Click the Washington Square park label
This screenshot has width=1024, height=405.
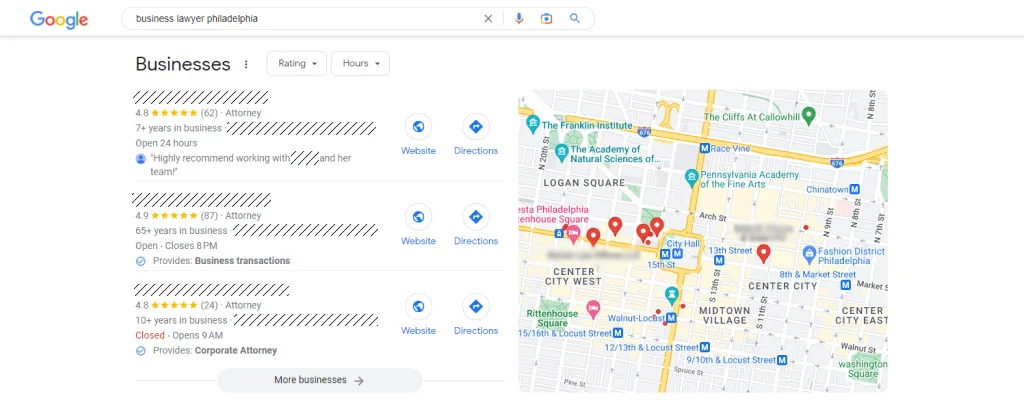click(x=863, y=369)
